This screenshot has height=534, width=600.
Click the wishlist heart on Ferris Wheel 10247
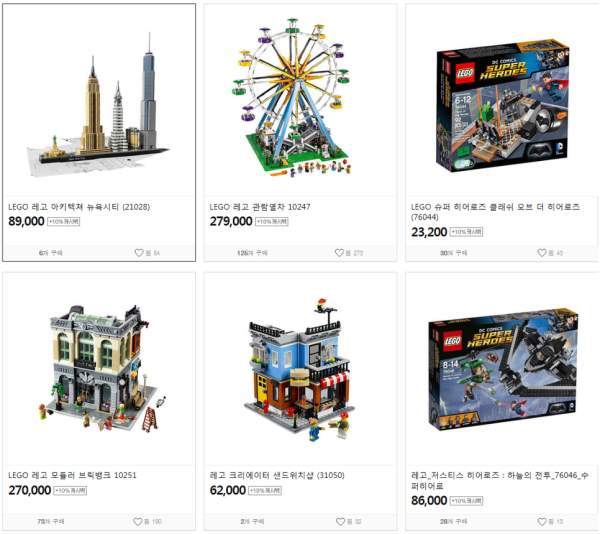pos(339,253)
